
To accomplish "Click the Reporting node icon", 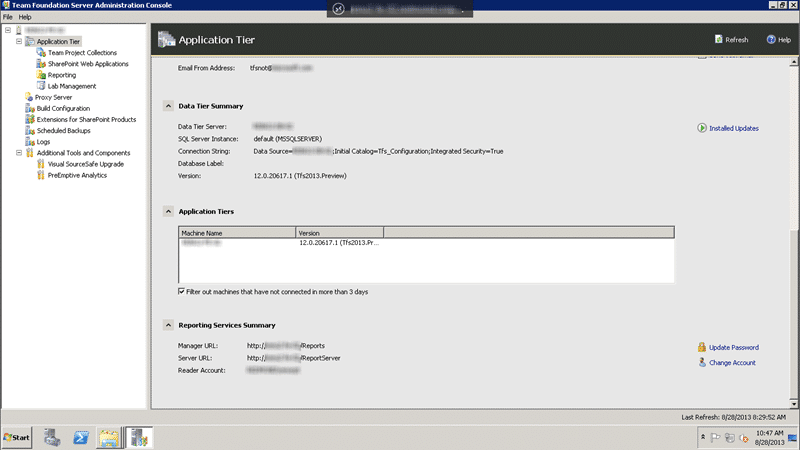I will tap(41, 75).
